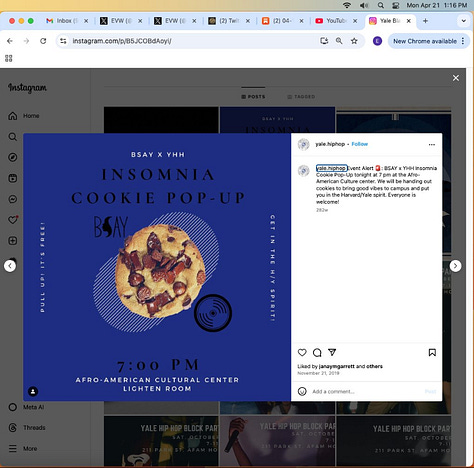Go to next post arrow
Viewport: 474px width, 468px height.
[x=455, y=266]
